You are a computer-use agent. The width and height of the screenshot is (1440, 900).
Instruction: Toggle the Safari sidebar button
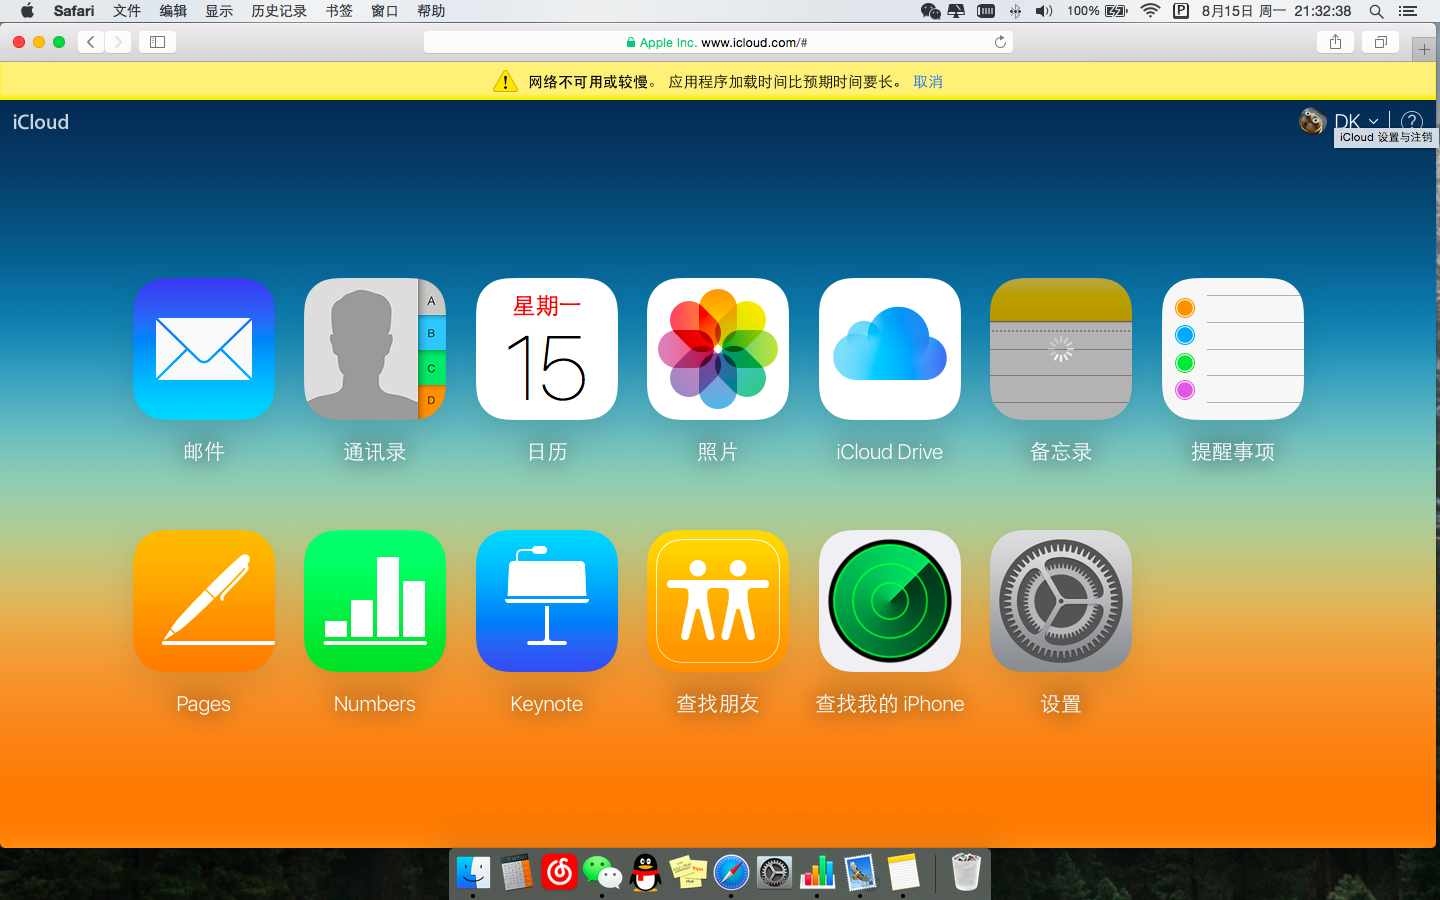(x=157, y=42)
